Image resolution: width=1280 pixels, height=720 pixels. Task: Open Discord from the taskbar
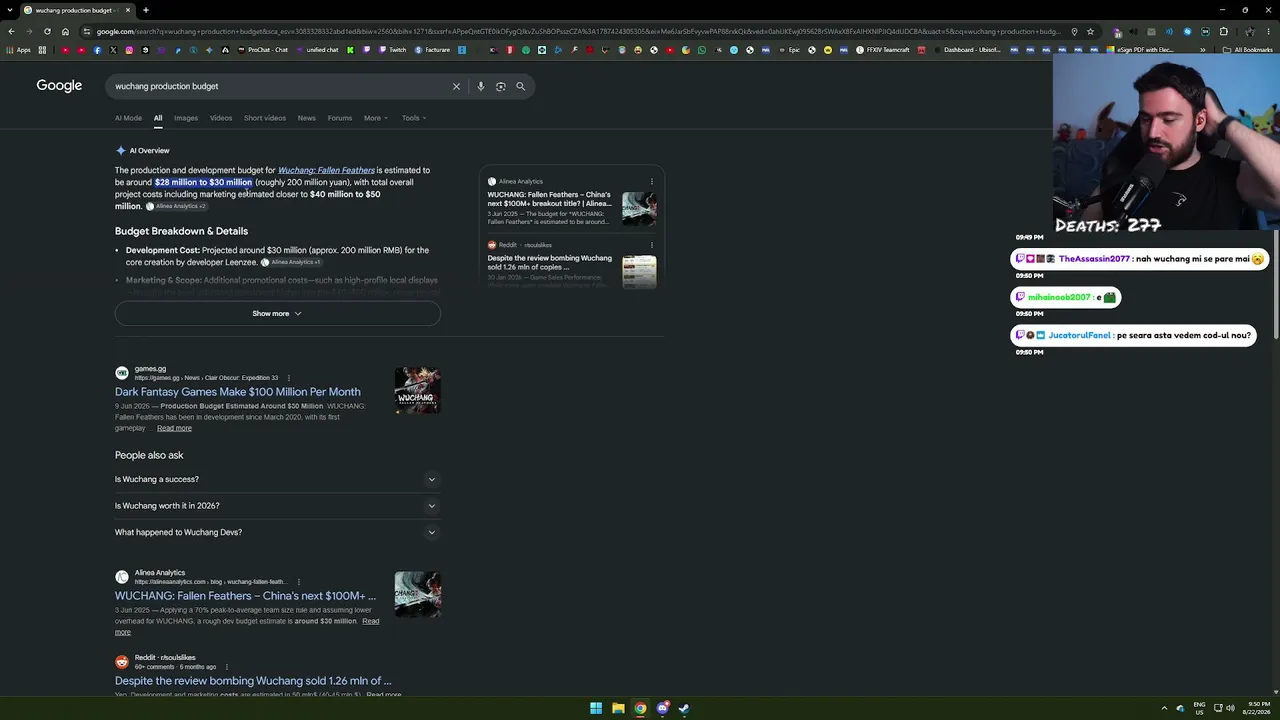point(662,708)
